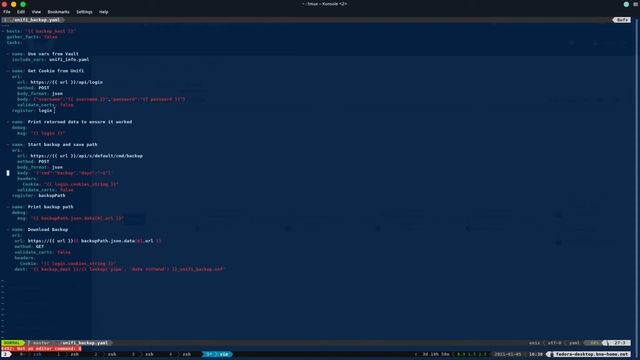Click the red E492 error message
This screenshot has width=640, height=360.
[x=41, y=349]
